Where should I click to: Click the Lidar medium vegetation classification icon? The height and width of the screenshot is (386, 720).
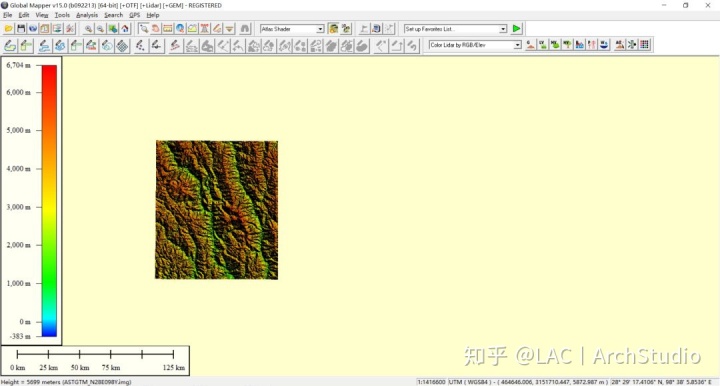tap(555, 45)
